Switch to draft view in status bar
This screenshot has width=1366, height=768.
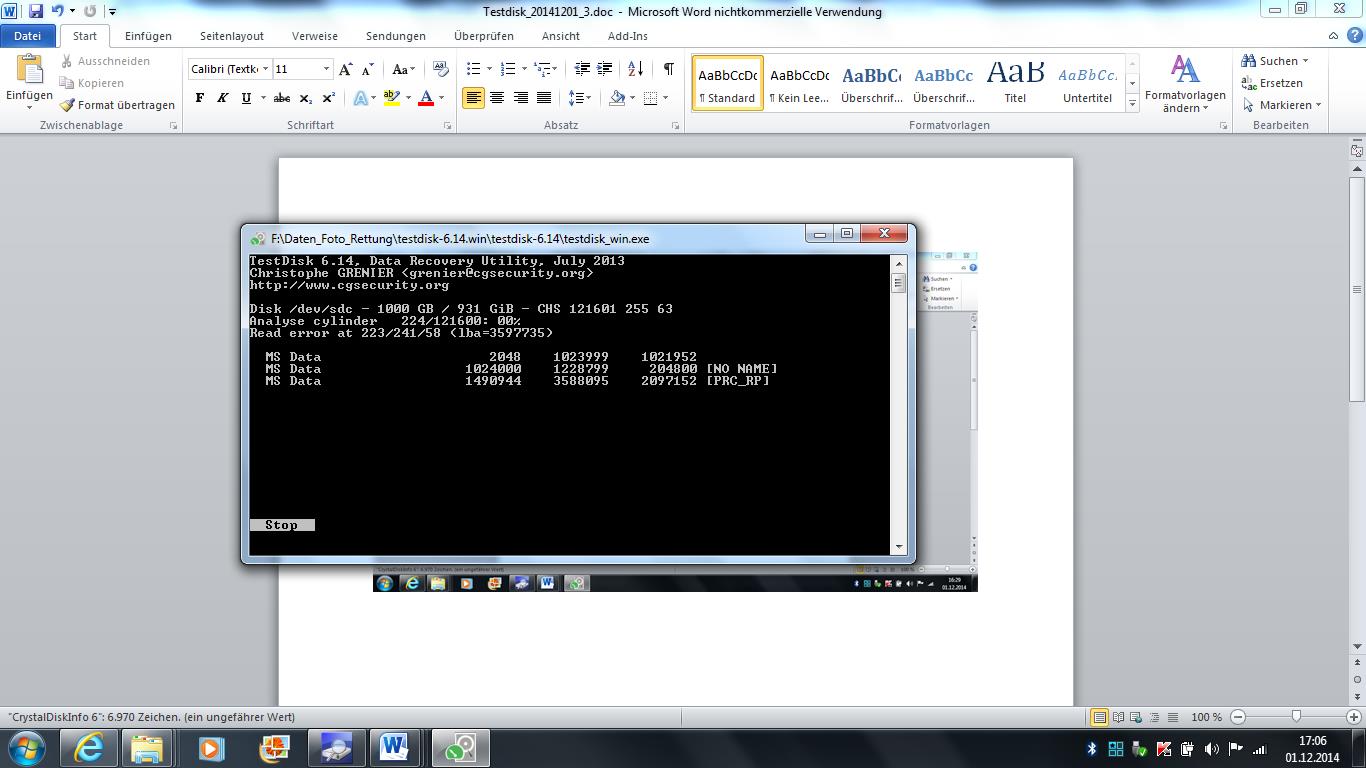click(1173, 717)
